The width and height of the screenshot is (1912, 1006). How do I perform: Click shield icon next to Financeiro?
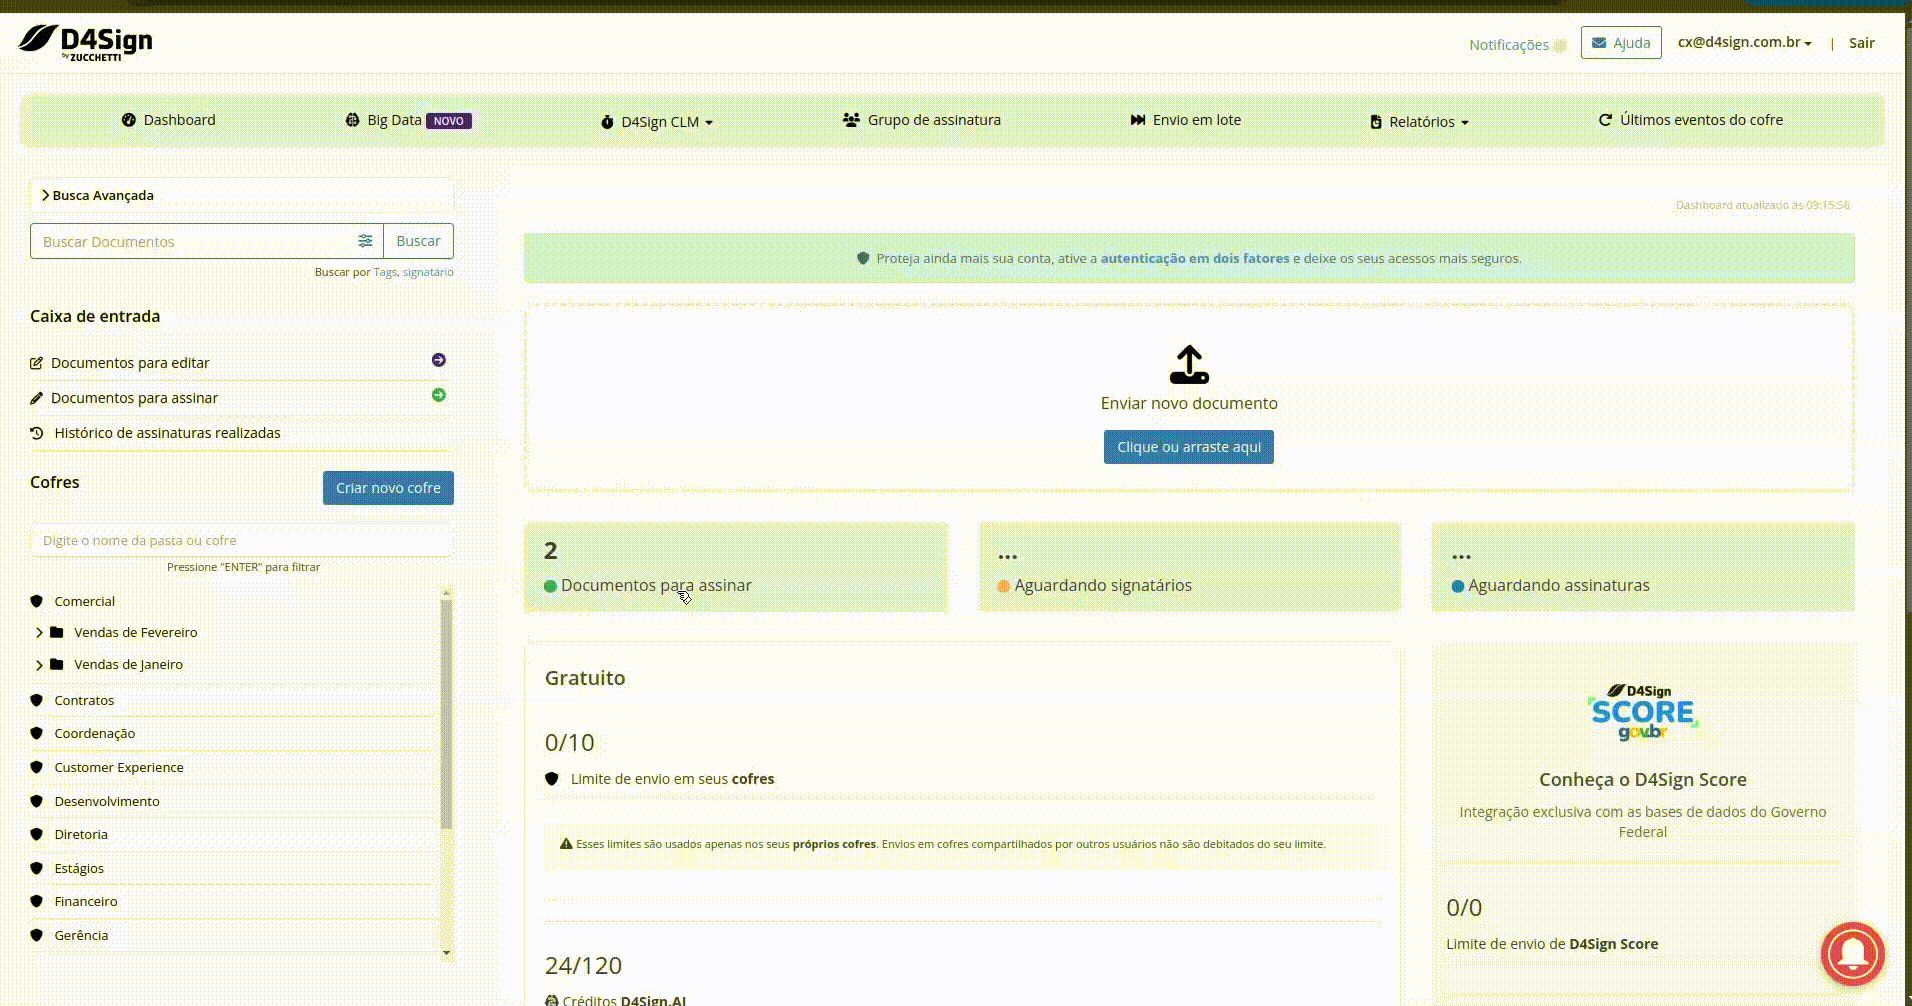point(37,901)
